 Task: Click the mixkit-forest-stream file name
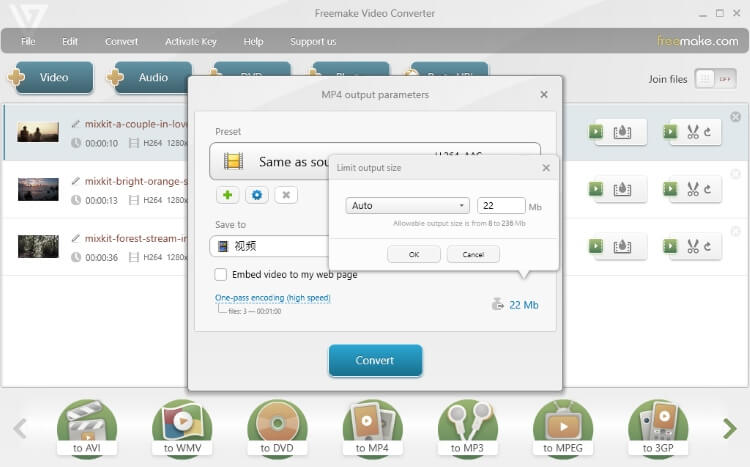136,238
